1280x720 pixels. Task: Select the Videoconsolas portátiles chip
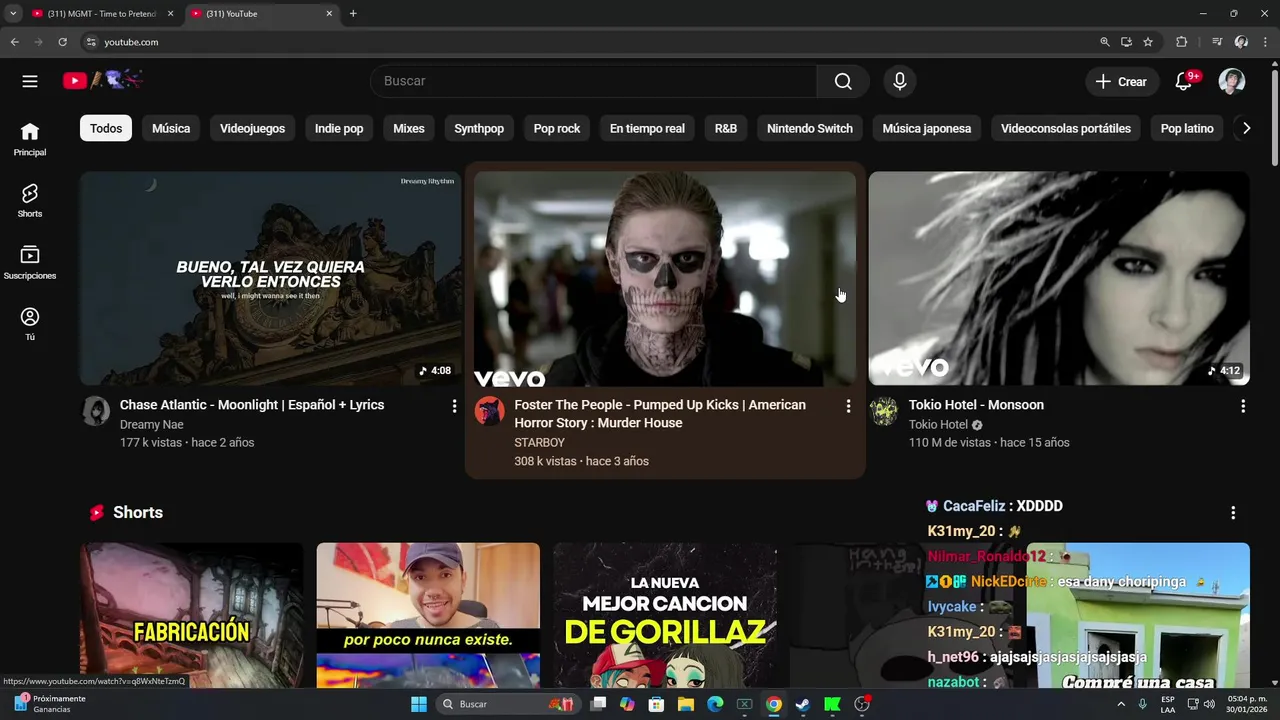1066,128
